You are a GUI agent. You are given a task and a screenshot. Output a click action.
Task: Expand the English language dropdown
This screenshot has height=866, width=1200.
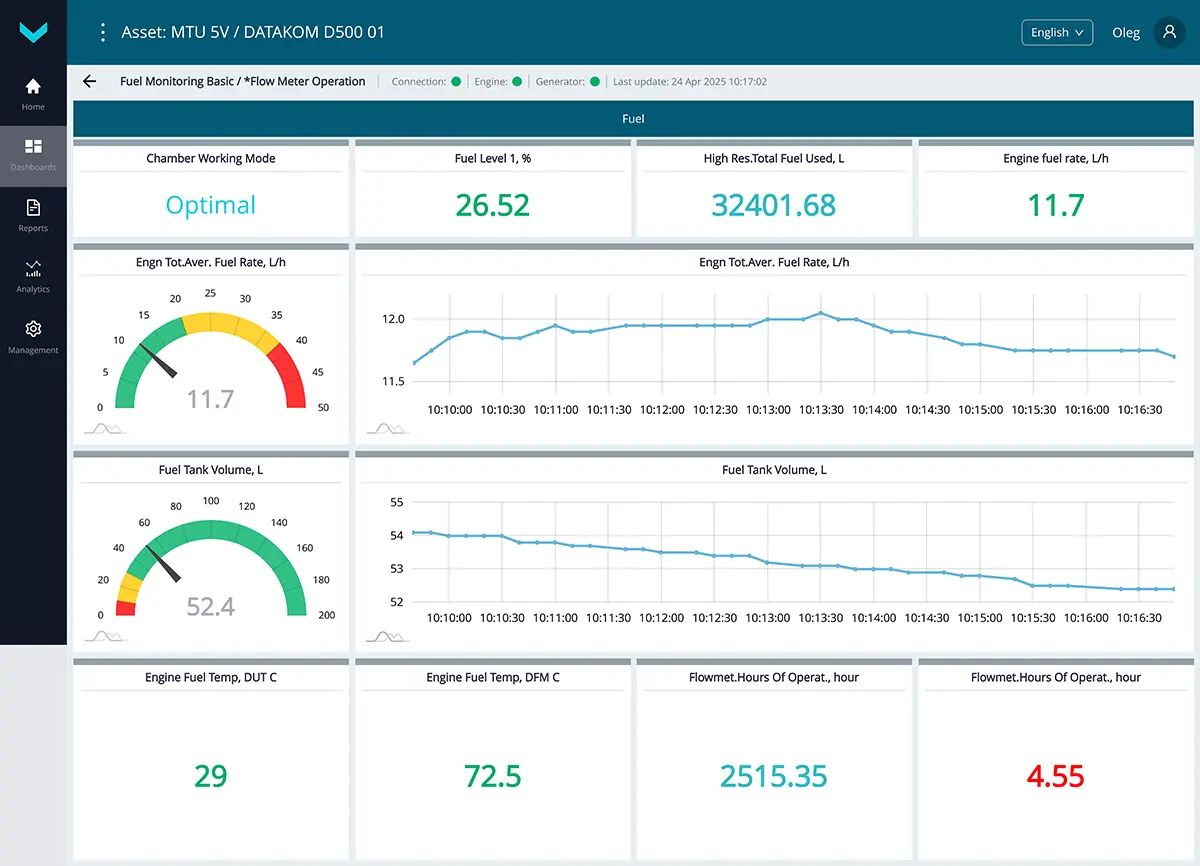pos(1056,32)
